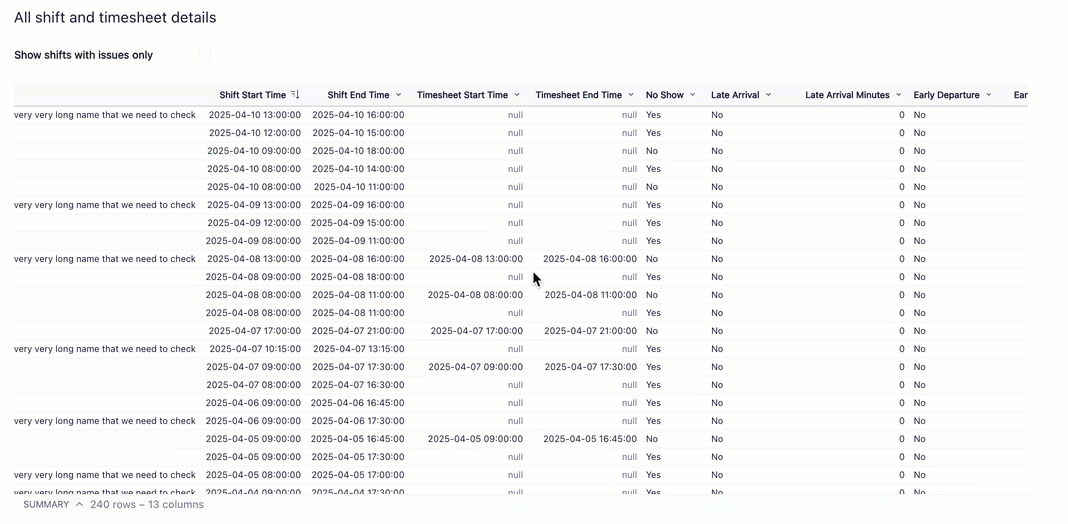Click shift start cell 2025-04-10 09:00:00
The height and width of the screenshot is (524, 1068).
coord(254,151)
